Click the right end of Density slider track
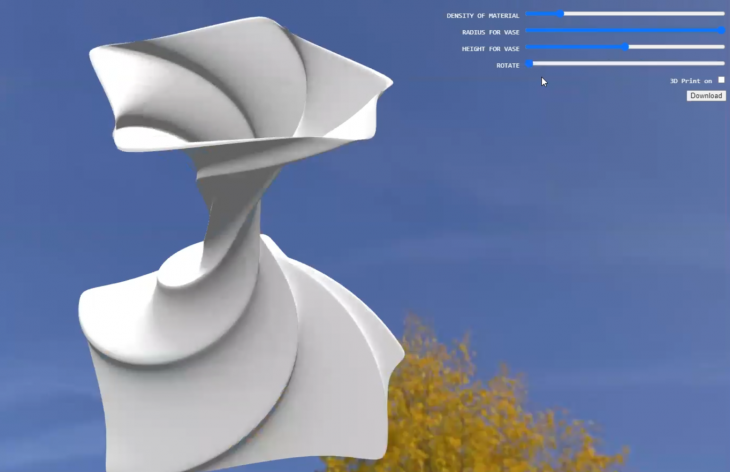This screenshot has height=472, width=730. click(x=722, y=14)
